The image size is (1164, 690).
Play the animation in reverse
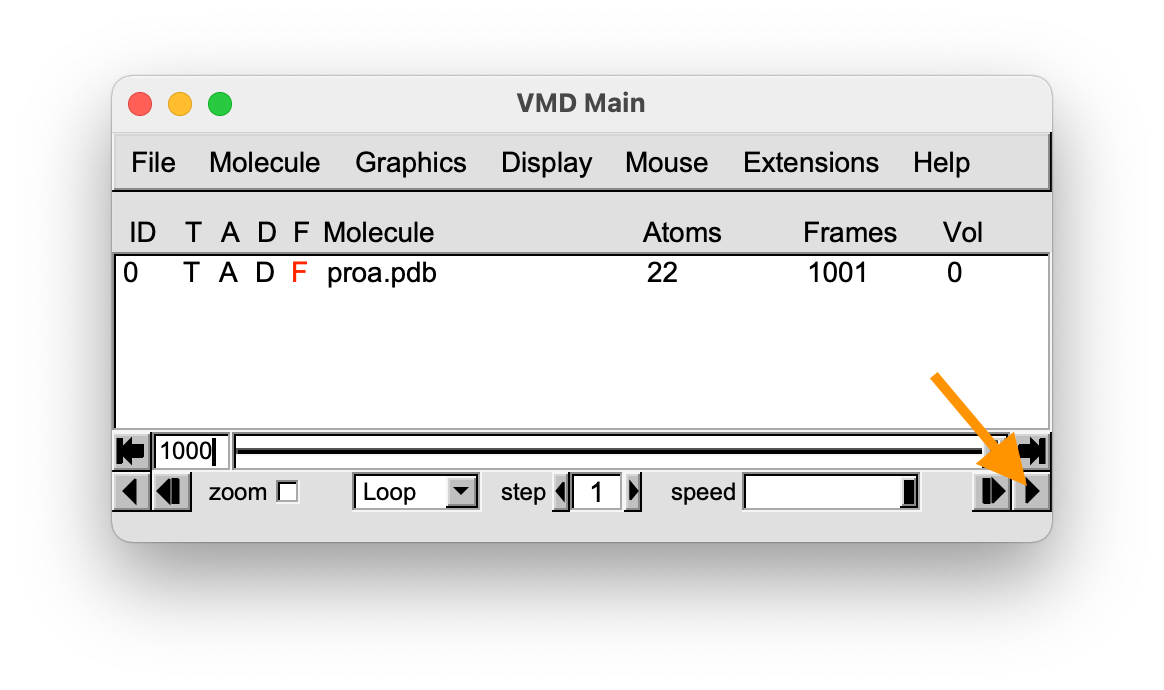(131, 492)
